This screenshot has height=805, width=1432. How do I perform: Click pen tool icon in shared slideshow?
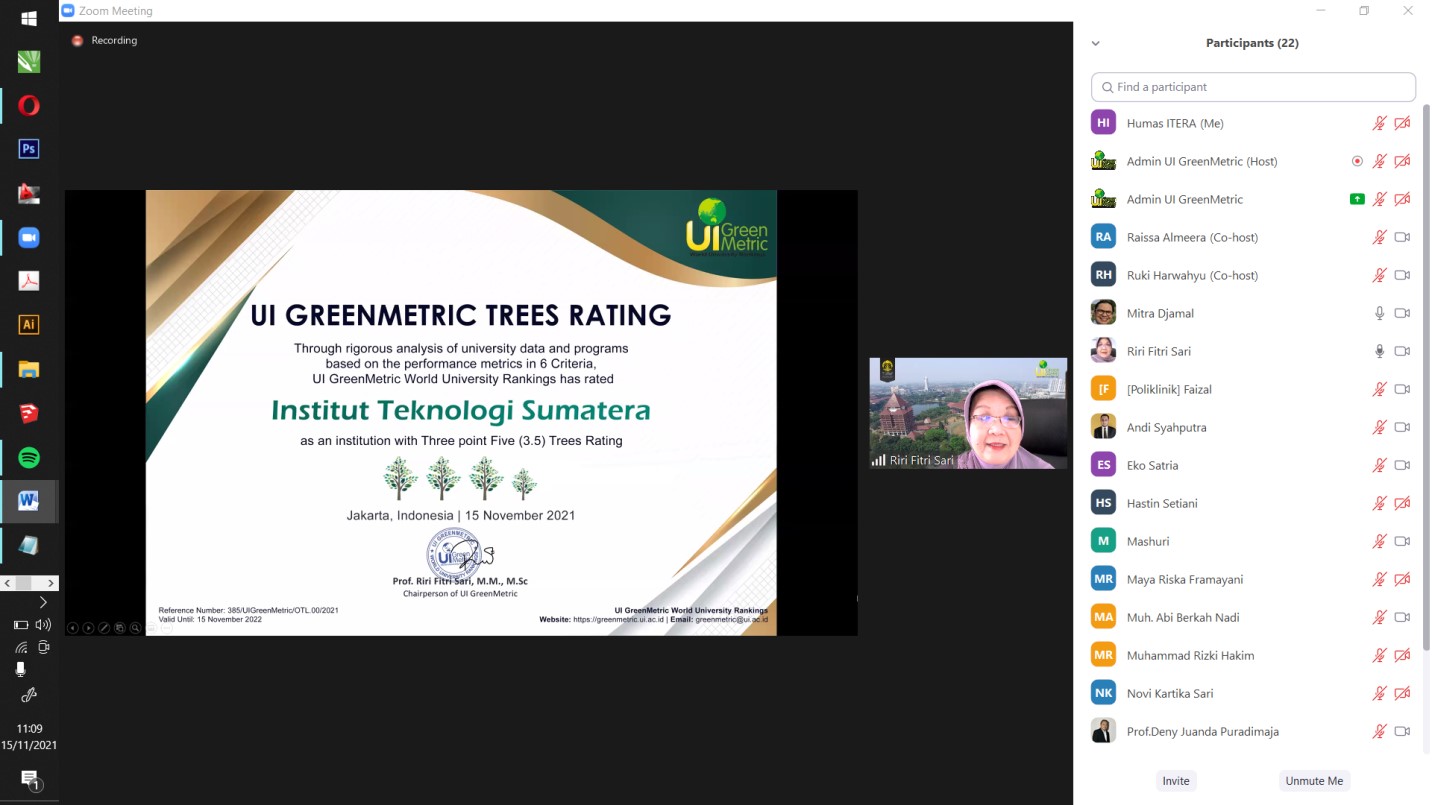point(104,628)
